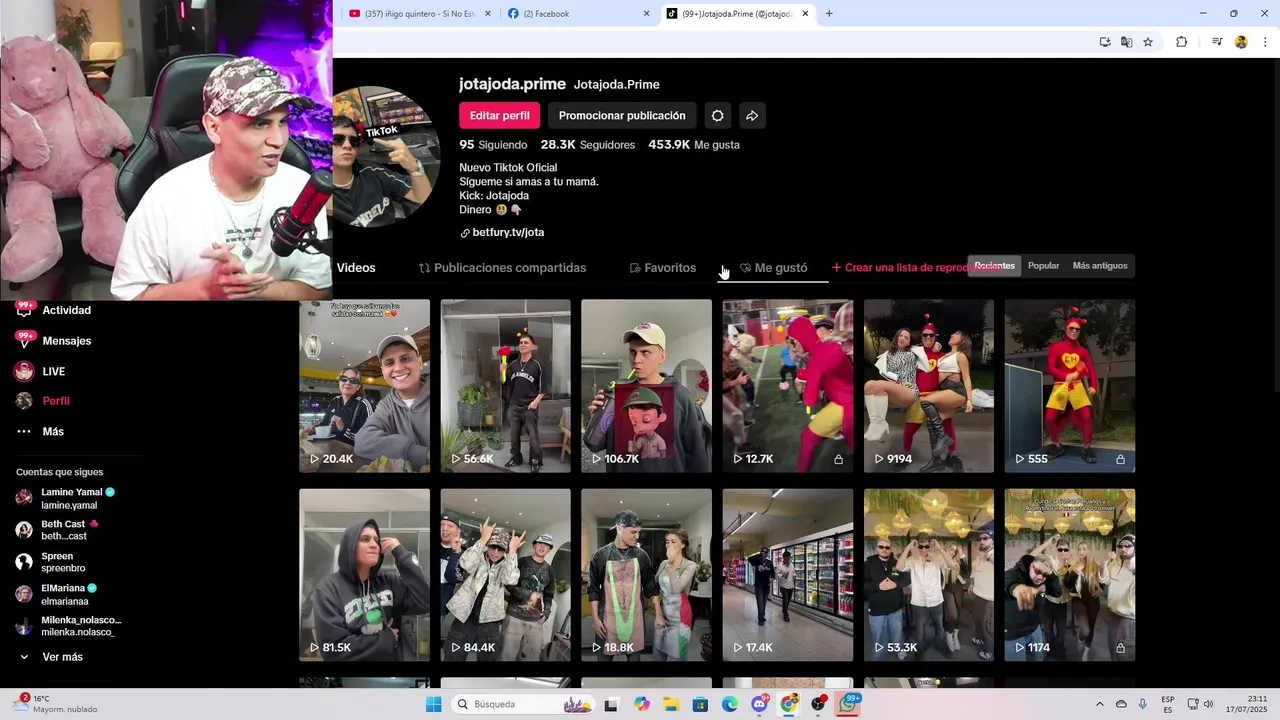Open the video with 53.3K views
Viewport: 1280px width, 720px height.
[x=929, y=575]
